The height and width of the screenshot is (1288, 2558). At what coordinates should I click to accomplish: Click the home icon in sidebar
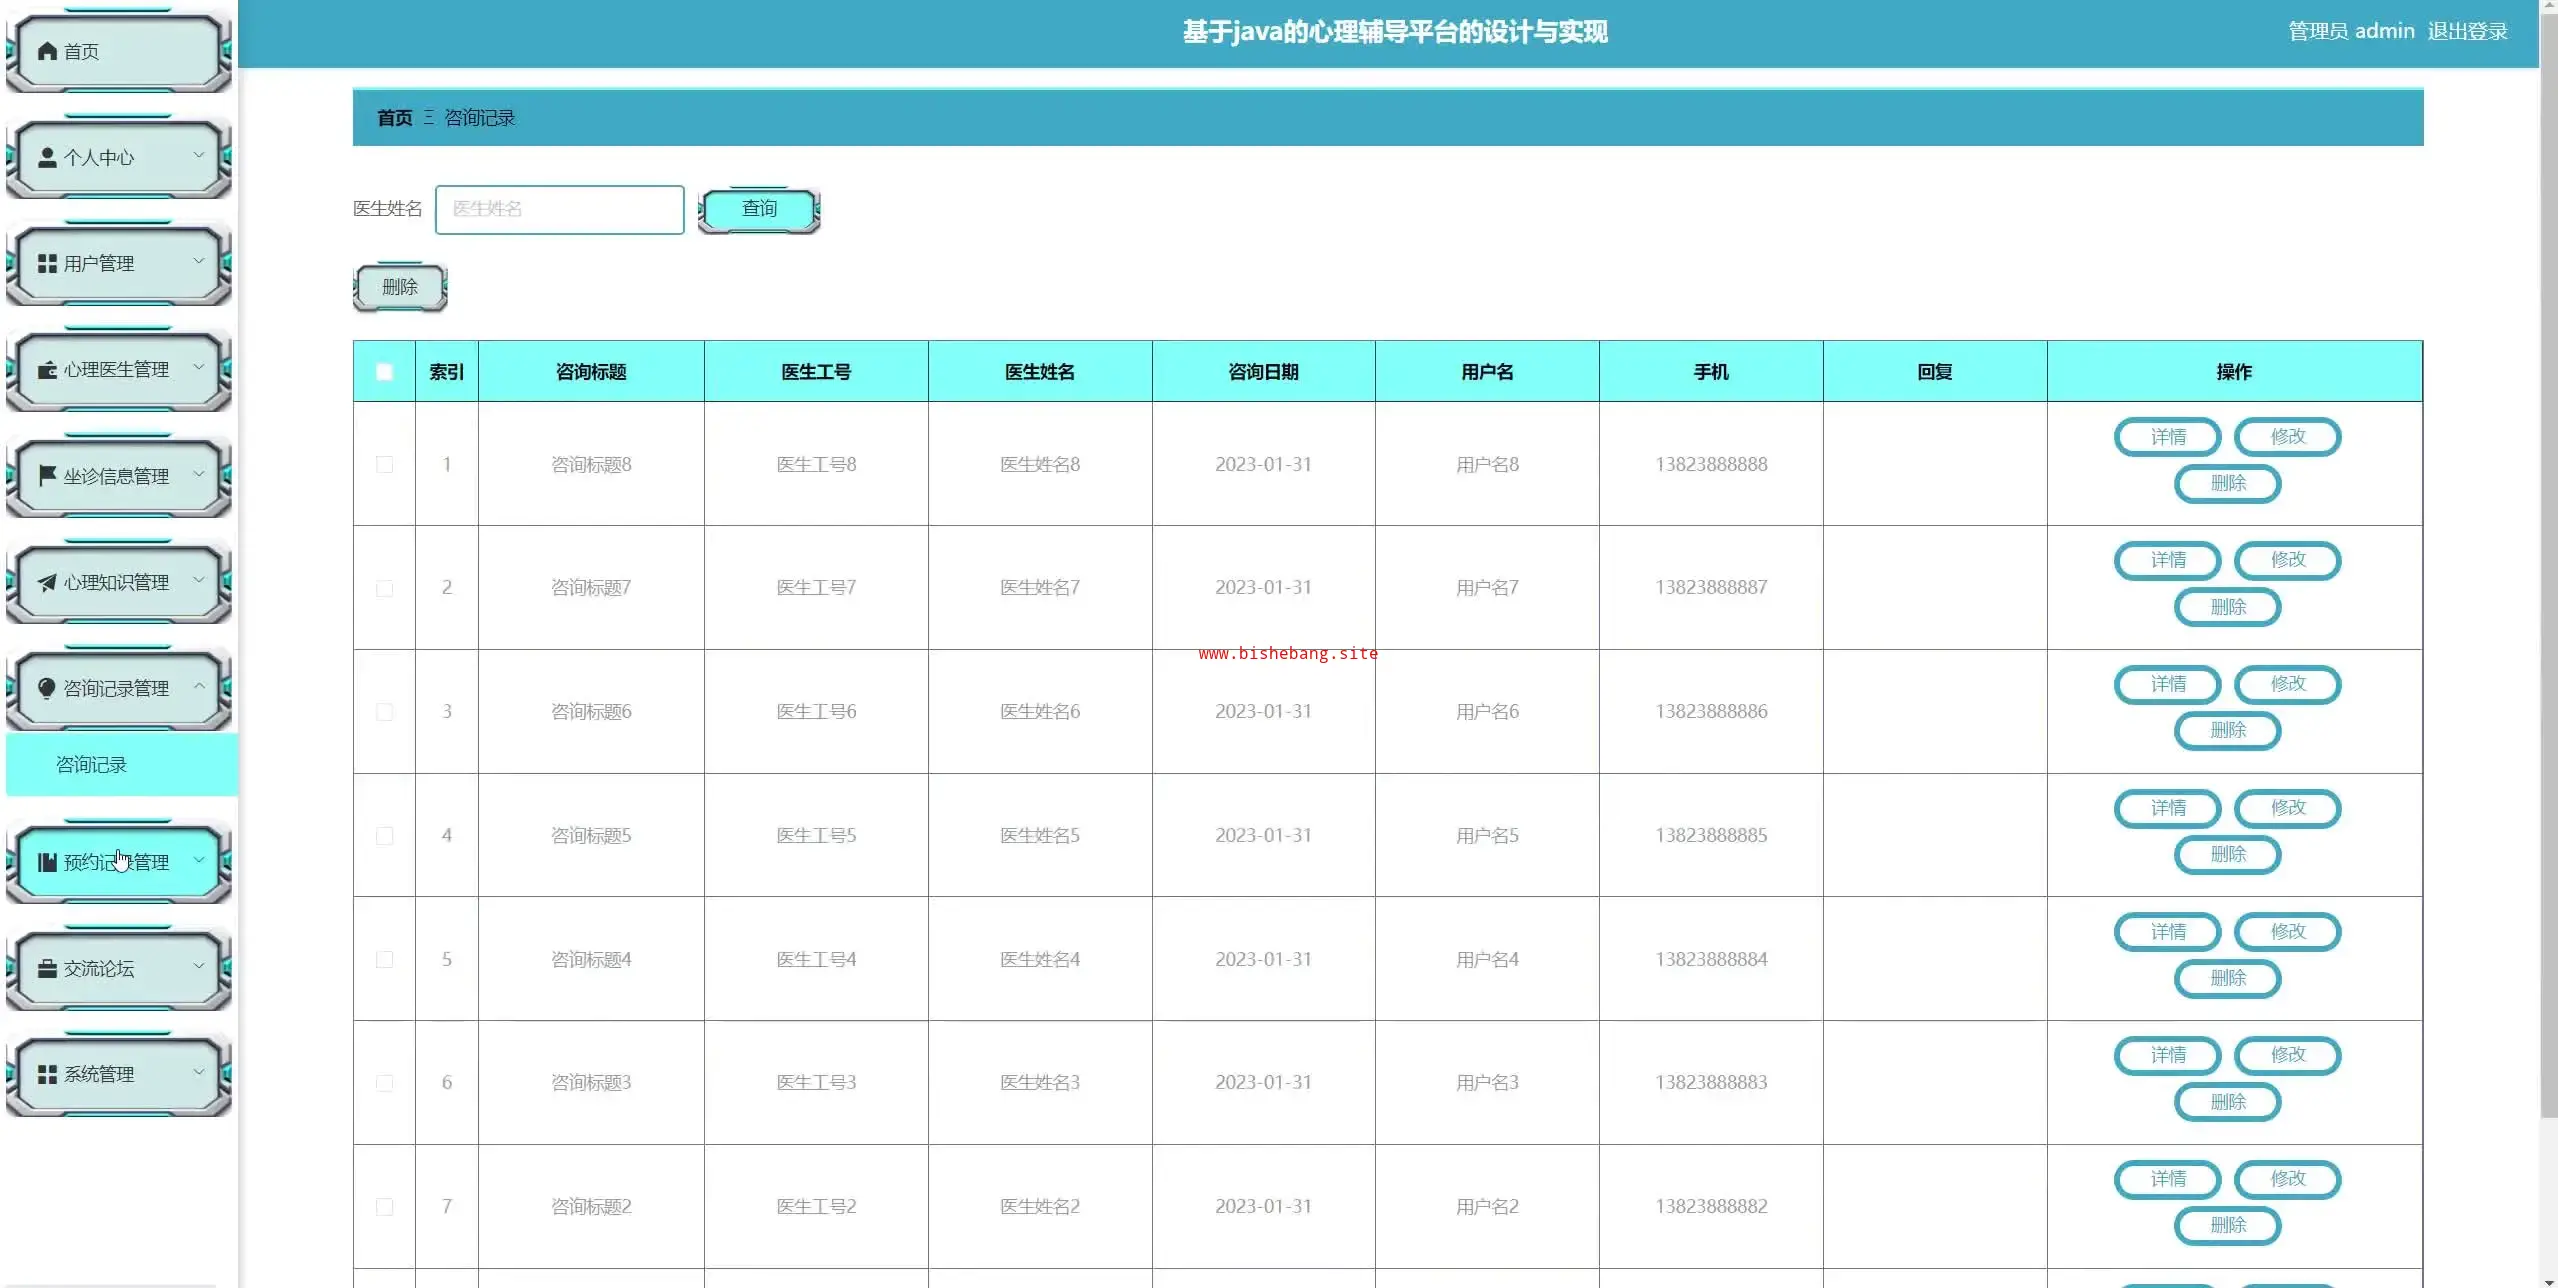[x=47, y=51]
